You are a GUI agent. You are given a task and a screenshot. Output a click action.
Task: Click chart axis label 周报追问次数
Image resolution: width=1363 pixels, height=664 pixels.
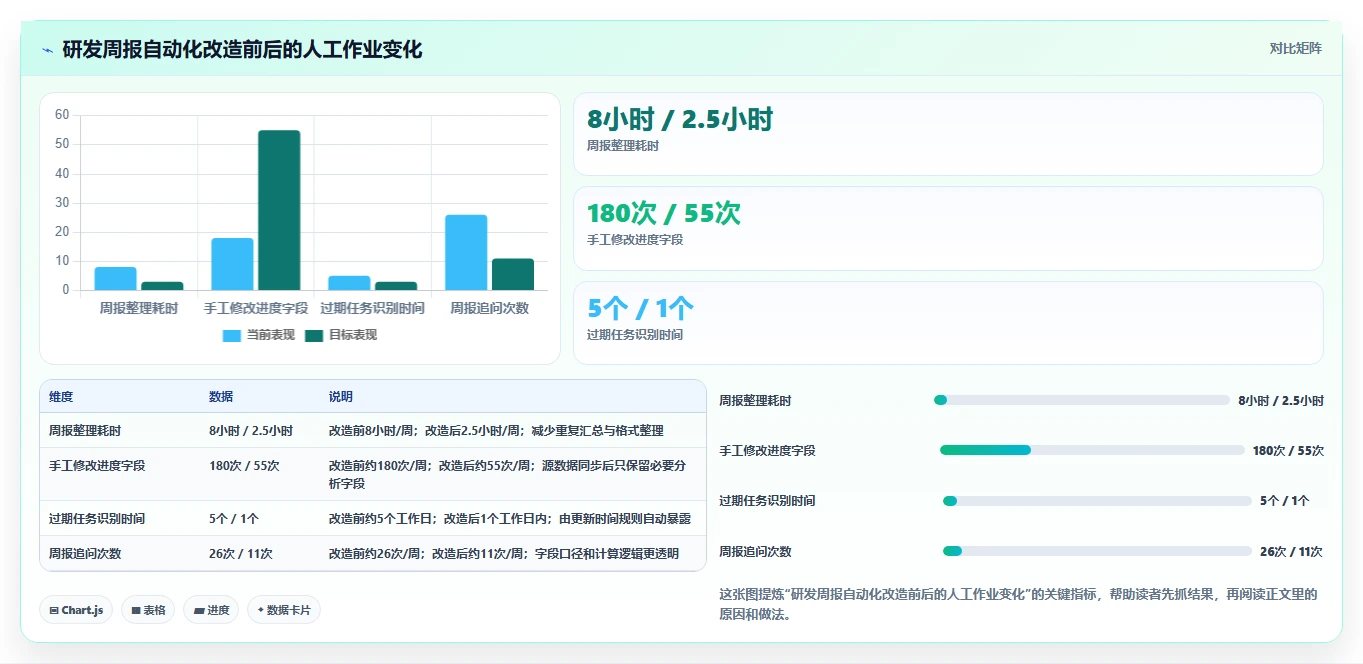[489, 308]
